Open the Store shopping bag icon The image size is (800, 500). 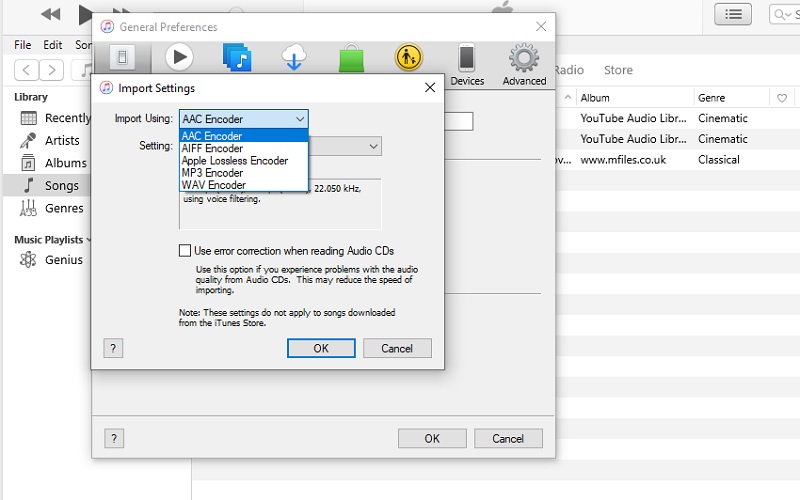(351, 58)
